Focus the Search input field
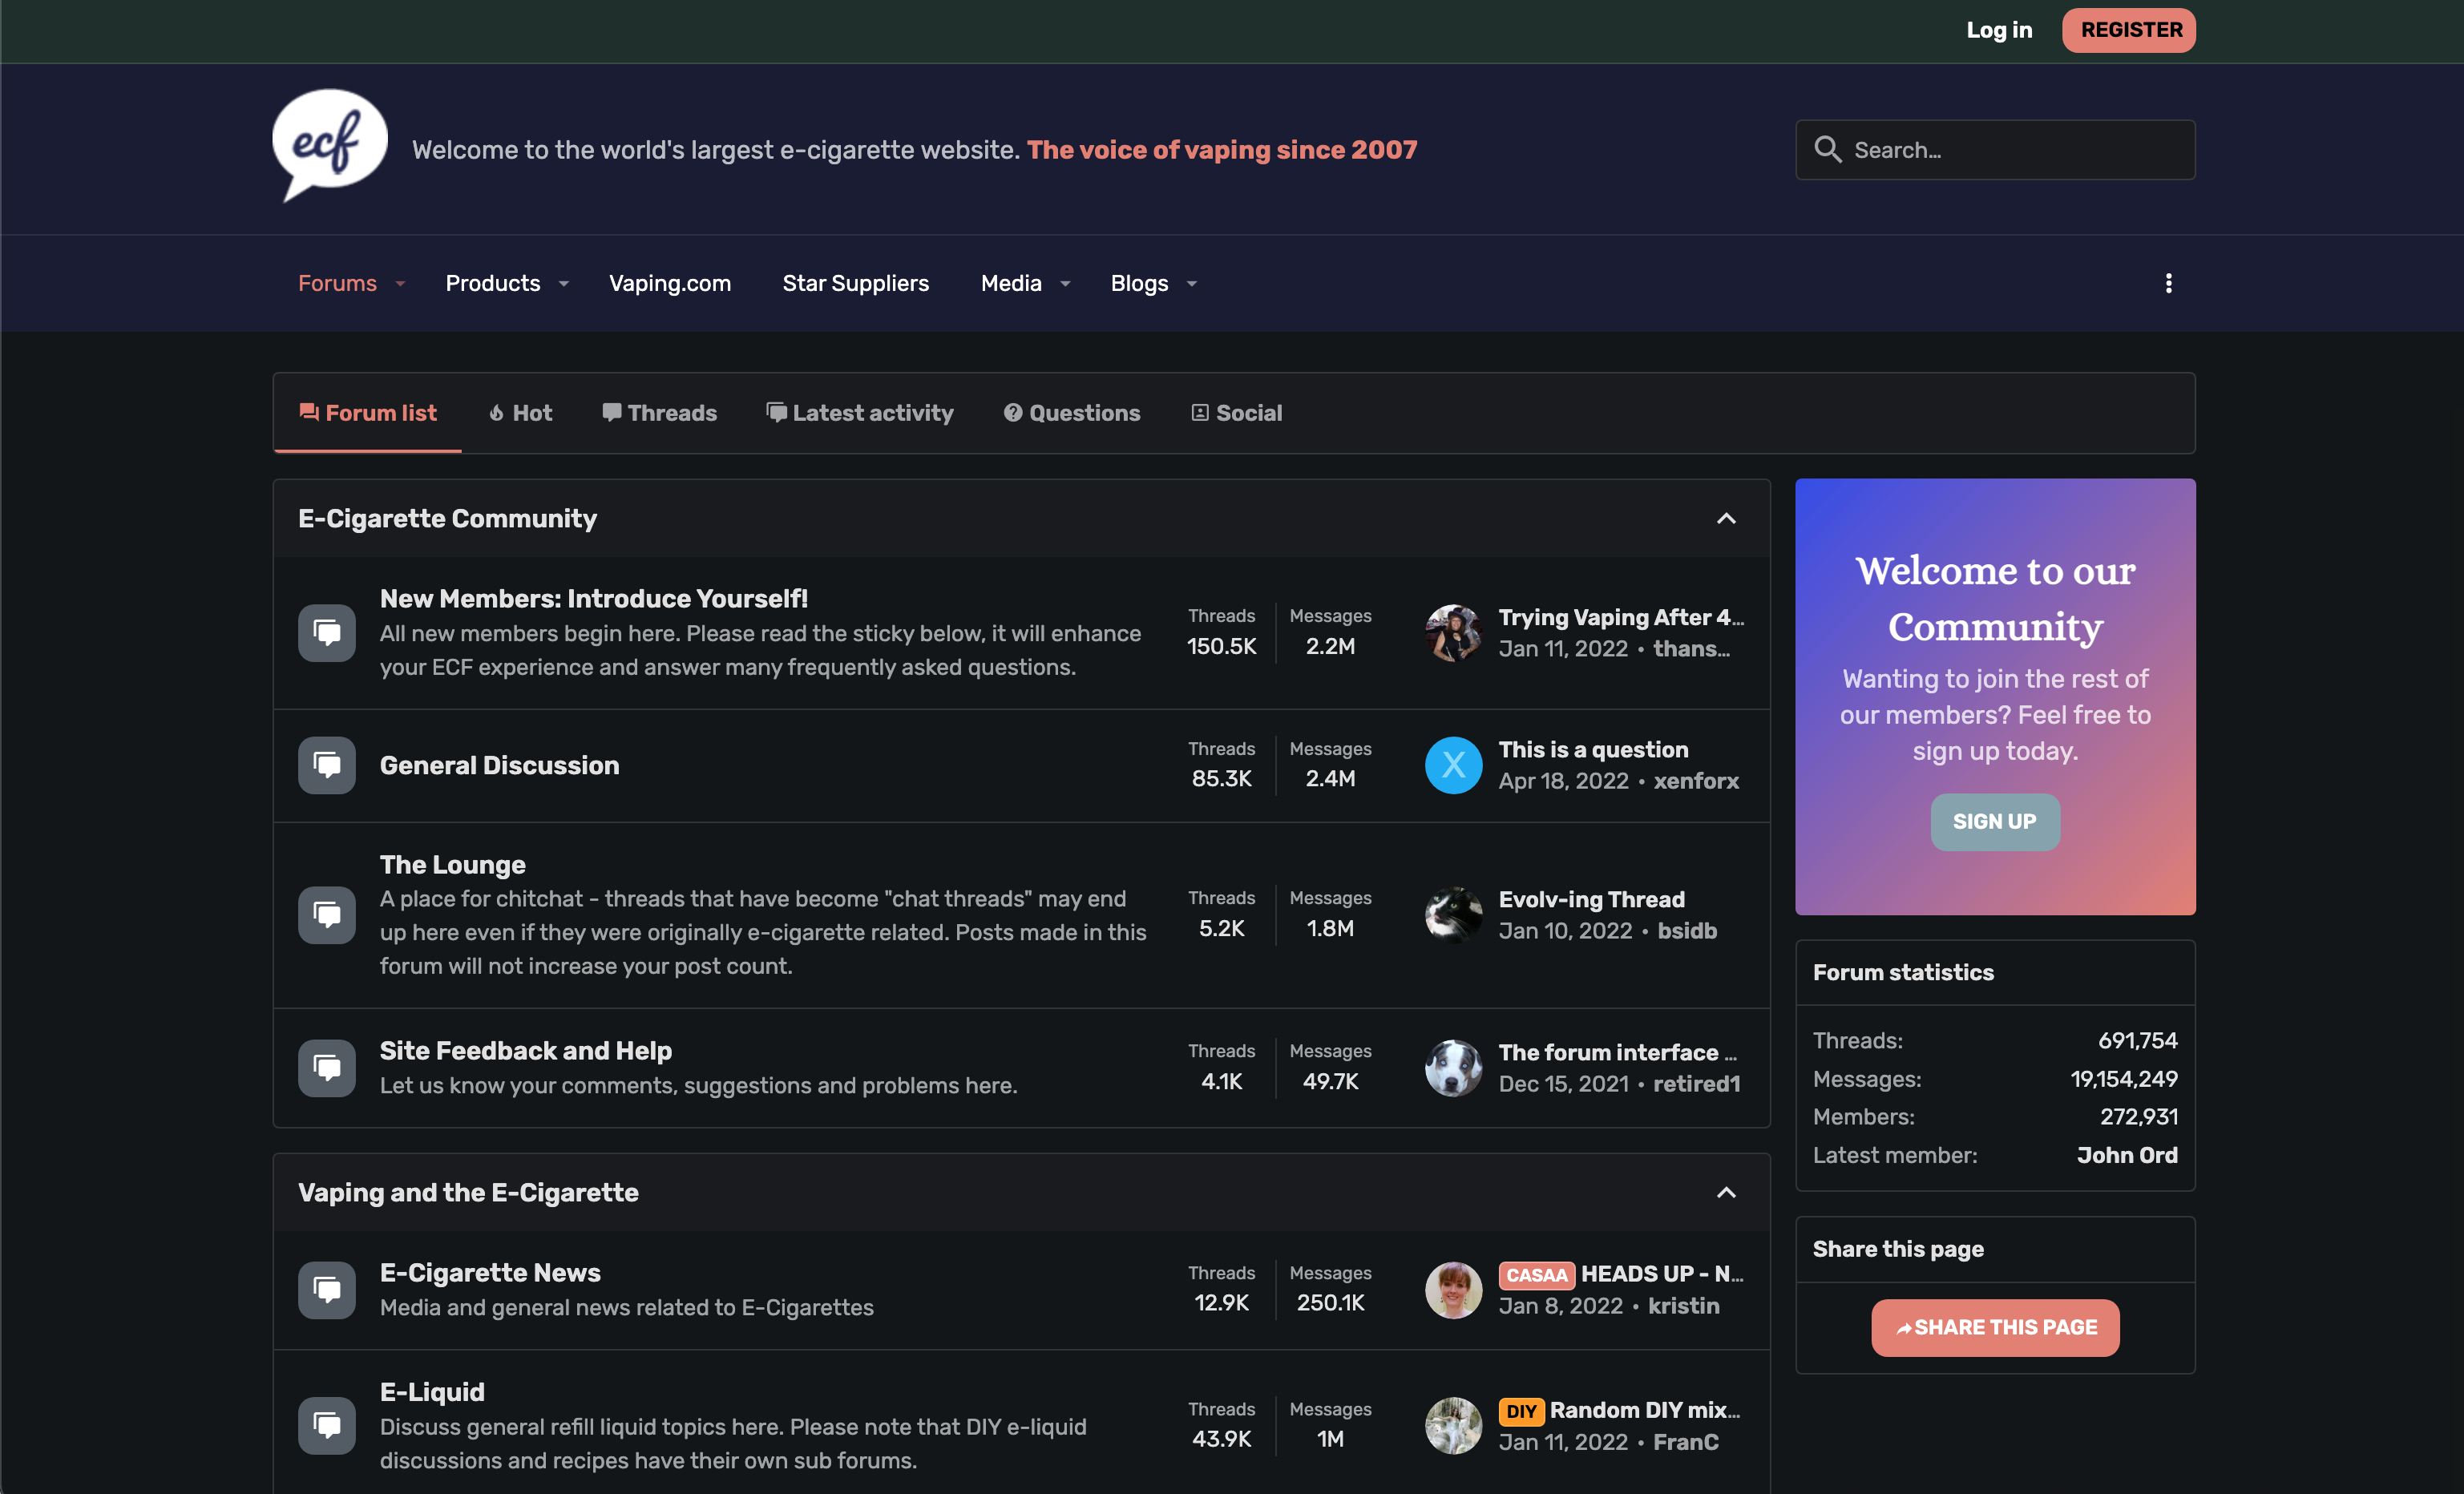 (x=2010, y=150)
